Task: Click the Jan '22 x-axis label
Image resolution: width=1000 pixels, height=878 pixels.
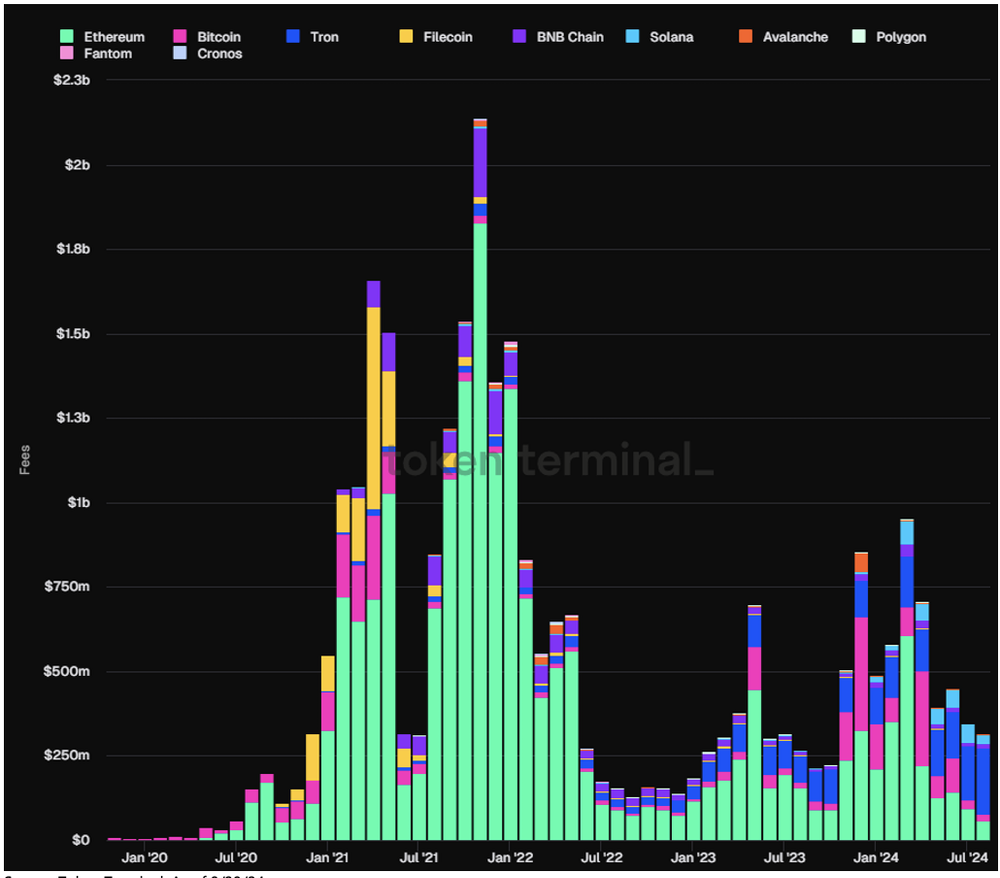Action: [510, 858]
